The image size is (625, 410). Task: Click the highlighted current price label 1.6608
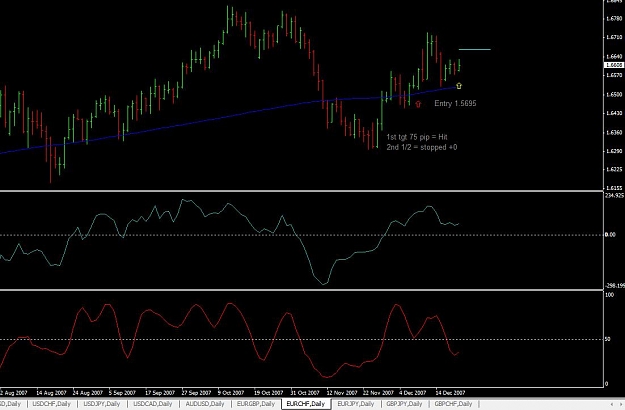click(x=614, y=65)
